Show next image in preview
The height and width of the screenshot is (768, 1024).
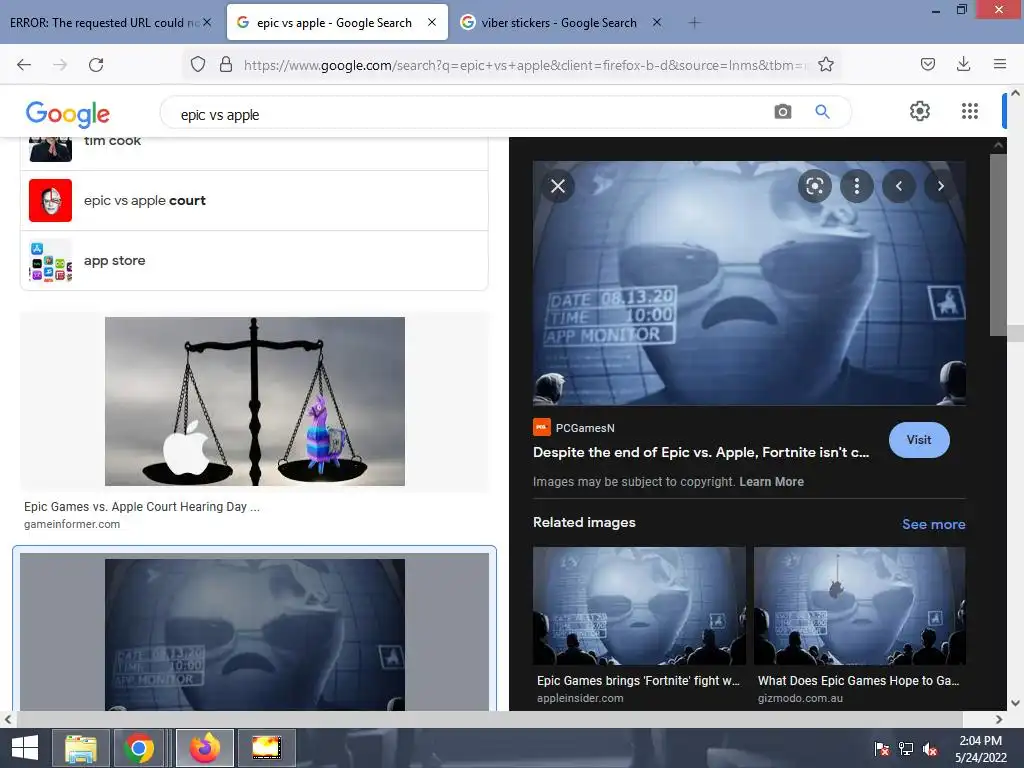pyautogui.click(x=940, y=186)
